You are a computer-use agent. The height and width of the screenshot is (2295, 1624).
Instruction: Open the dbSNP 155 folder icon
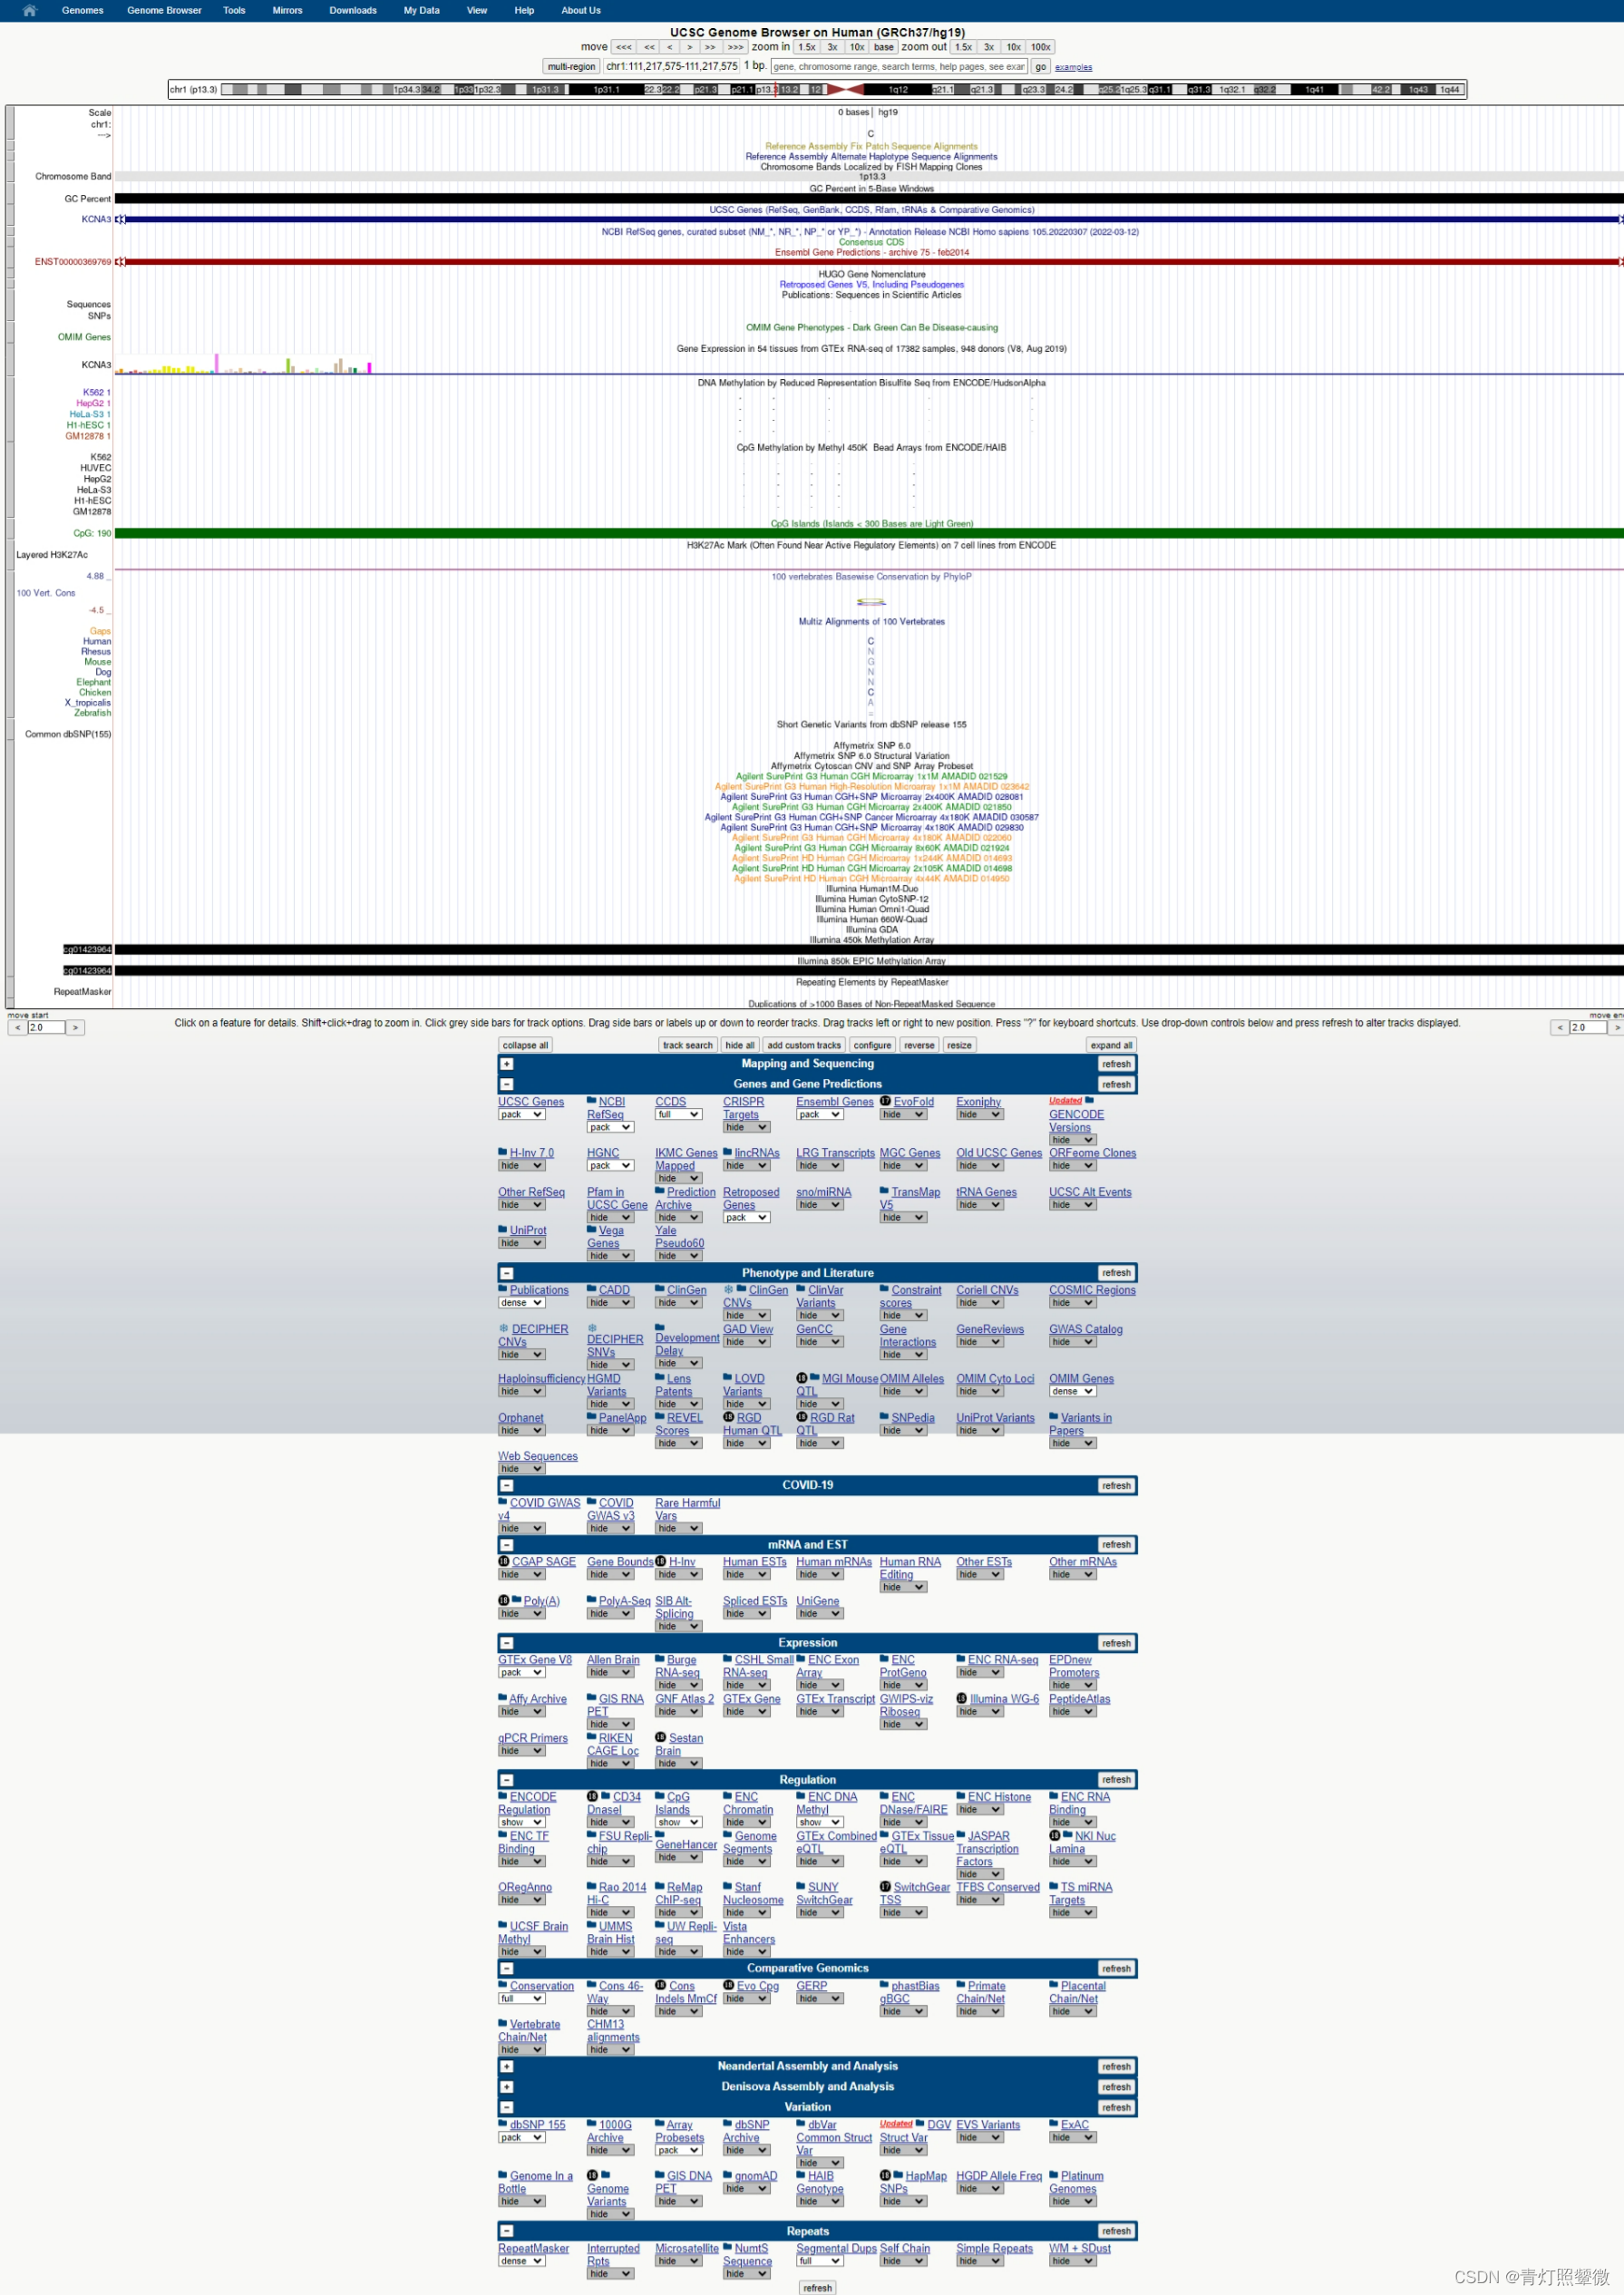[503, 2124]
